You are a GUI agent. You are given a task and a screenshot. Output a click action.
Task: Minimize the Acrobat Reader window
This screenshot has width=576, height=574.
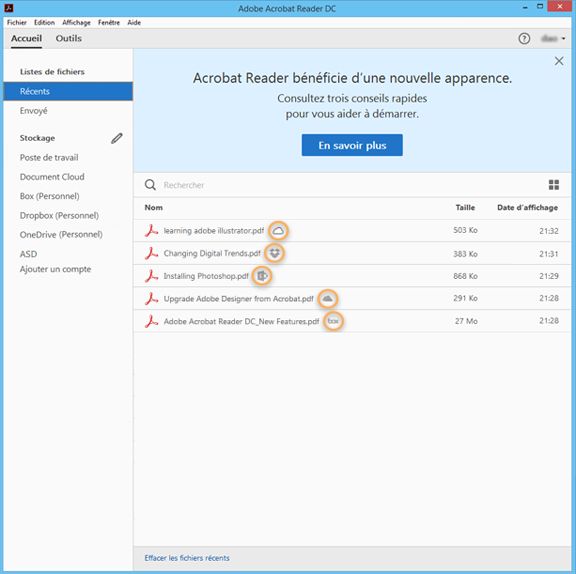coord(525,7)
